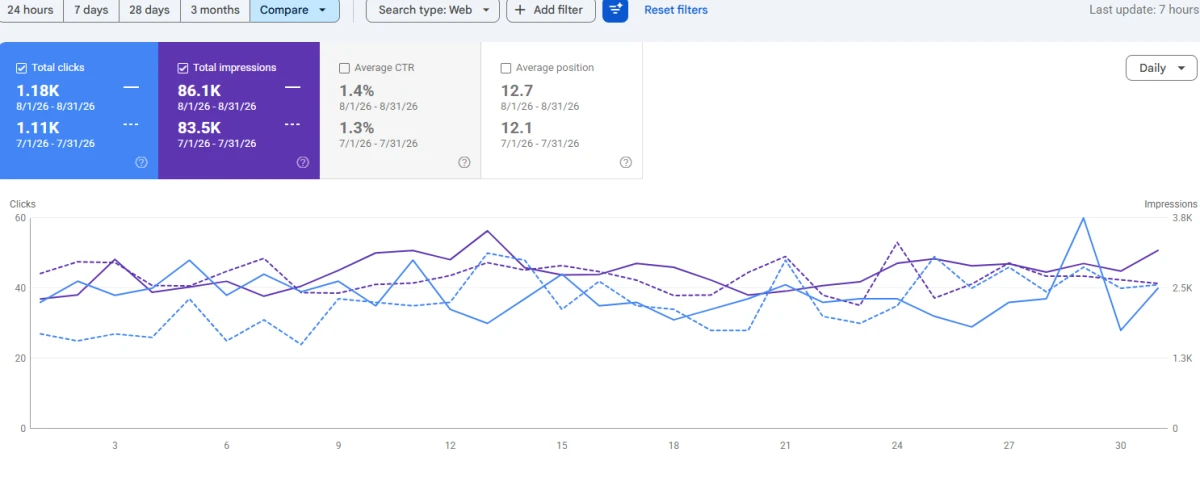The image size is (1200, 478).
Task: Click the 12.1 previous position value
Action: click(516, 127)
